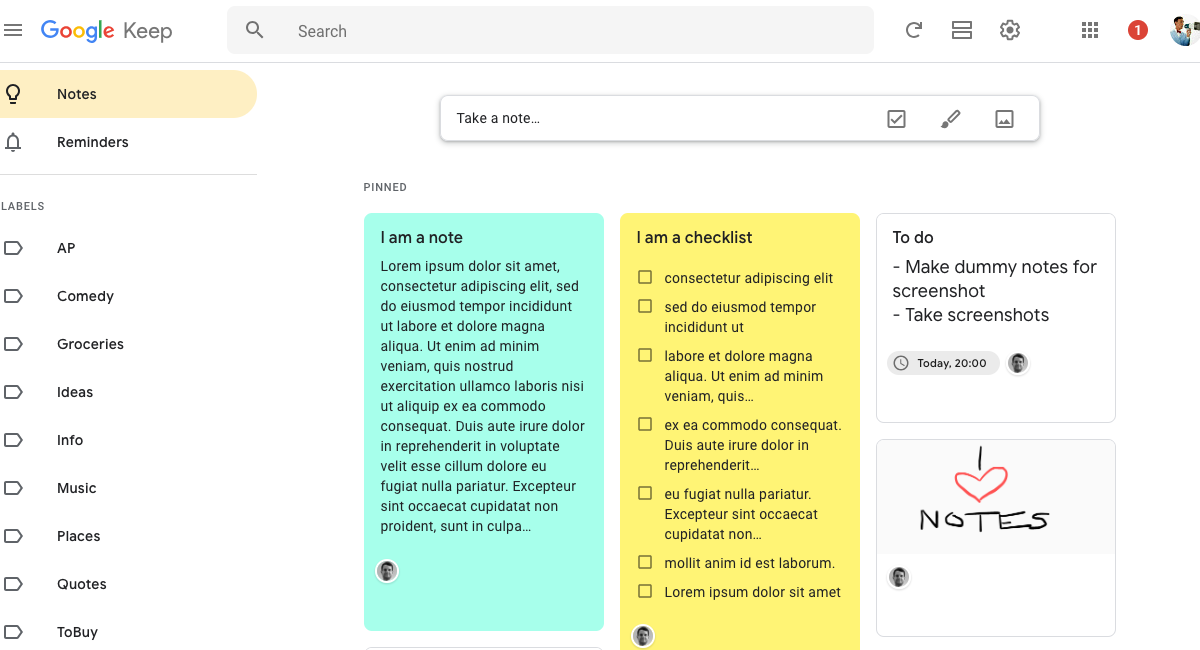Create a new note with image
Image resolution: width=1200 pixels, height=650 pixels.
[x=1004, y=119]
